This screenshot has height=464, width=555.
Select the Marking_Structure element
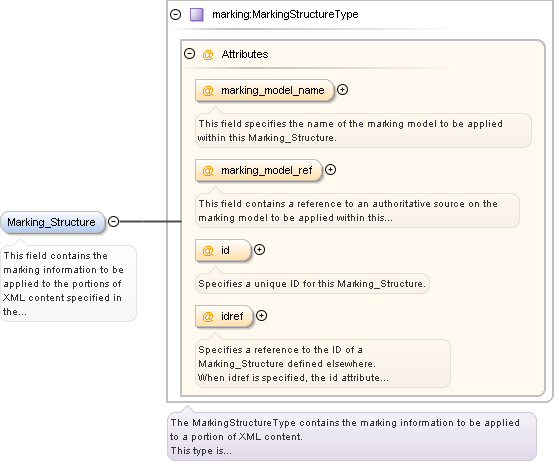pyautogui.click(x=53, y=222)
